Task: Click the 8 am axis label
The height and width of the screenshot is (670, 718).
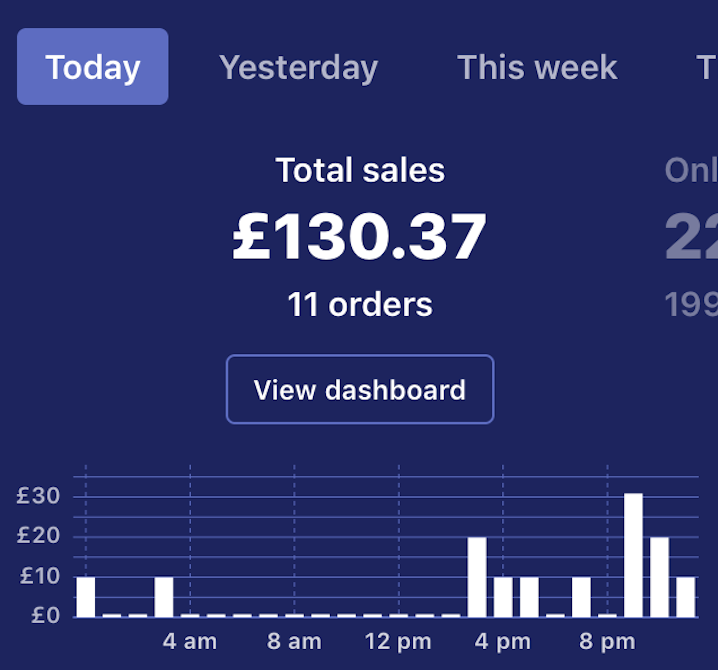Action: [294, 641]
